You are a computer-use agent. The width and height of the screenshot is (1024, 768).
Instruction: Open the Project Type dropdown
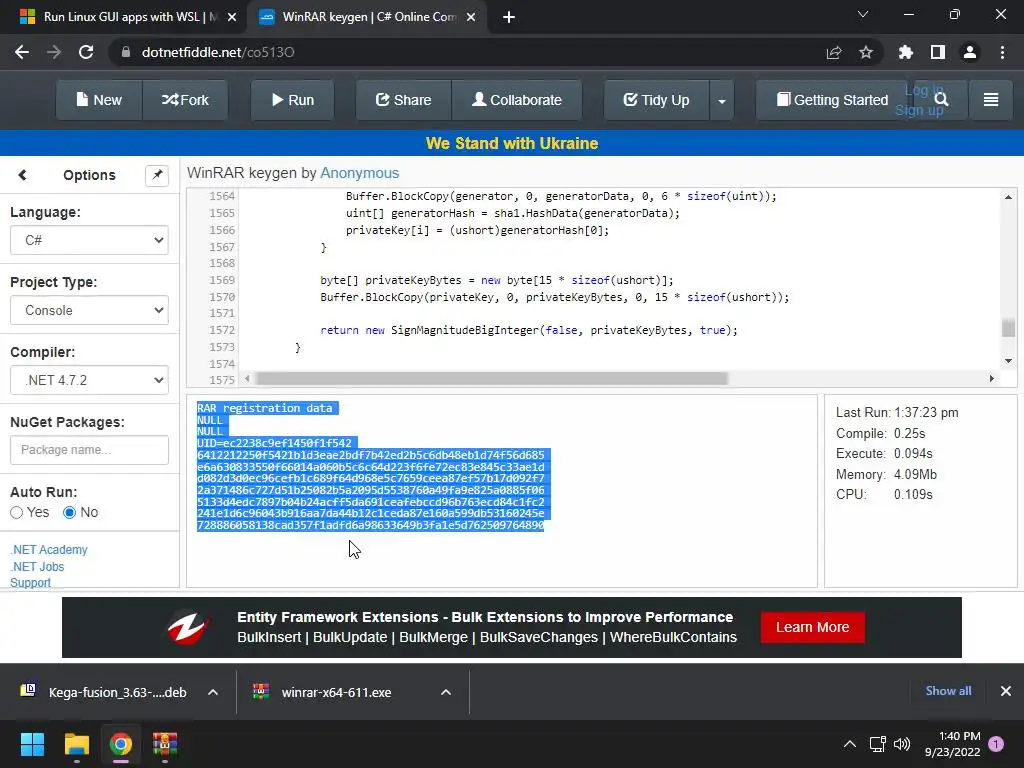(x=89, y=310)
